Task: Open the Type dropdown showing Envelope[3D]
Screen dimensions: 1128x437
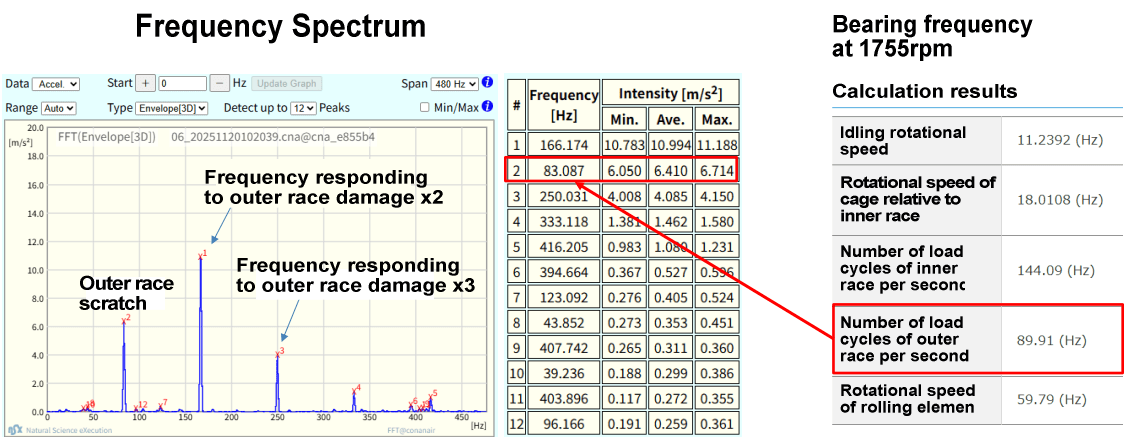Action: click(171, 108)
